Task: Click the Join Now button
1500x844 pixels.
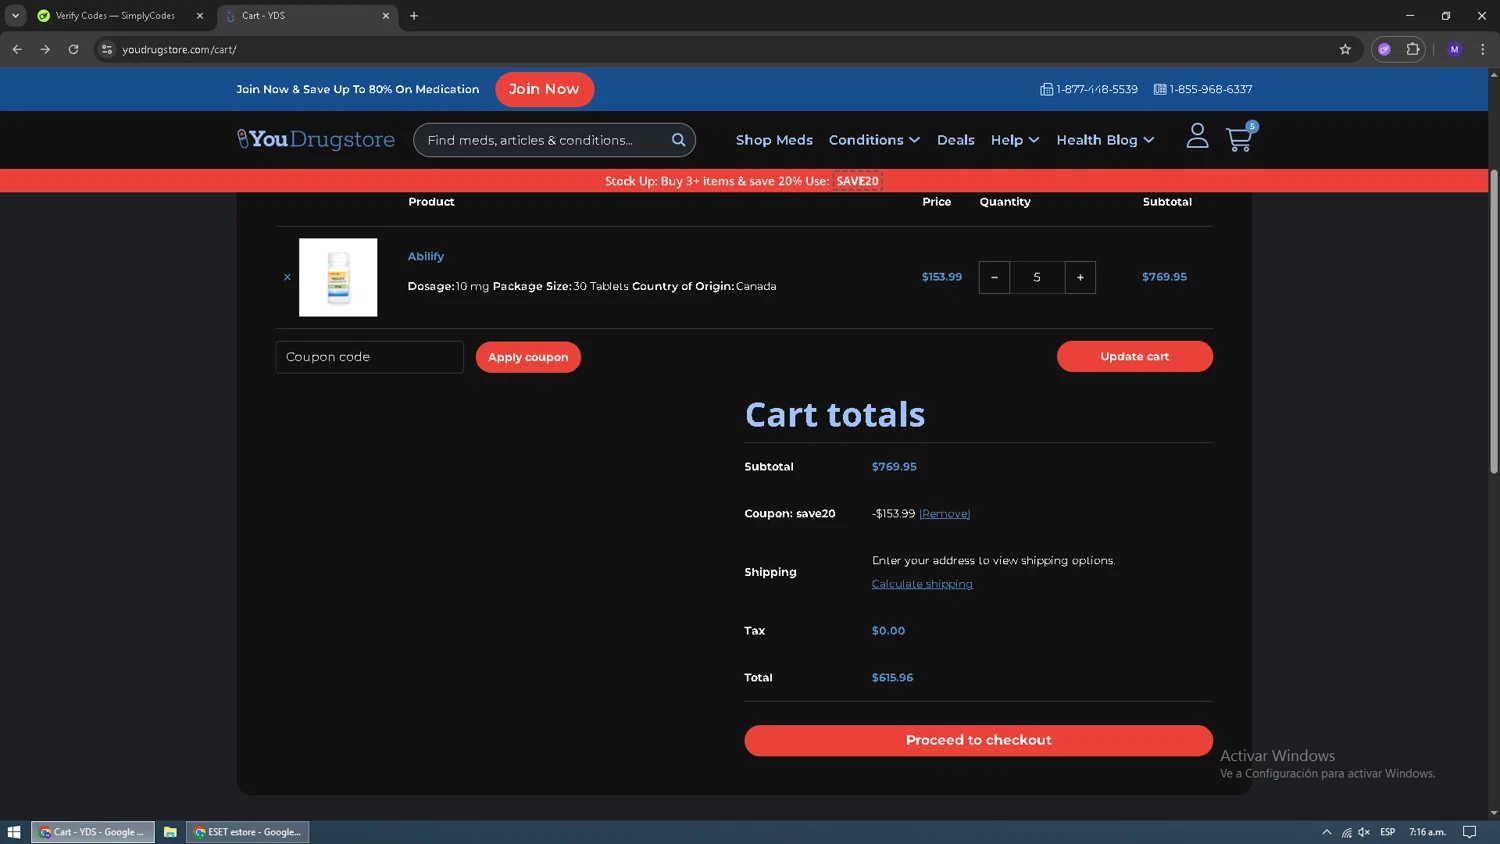Action: tap(544, 89)
